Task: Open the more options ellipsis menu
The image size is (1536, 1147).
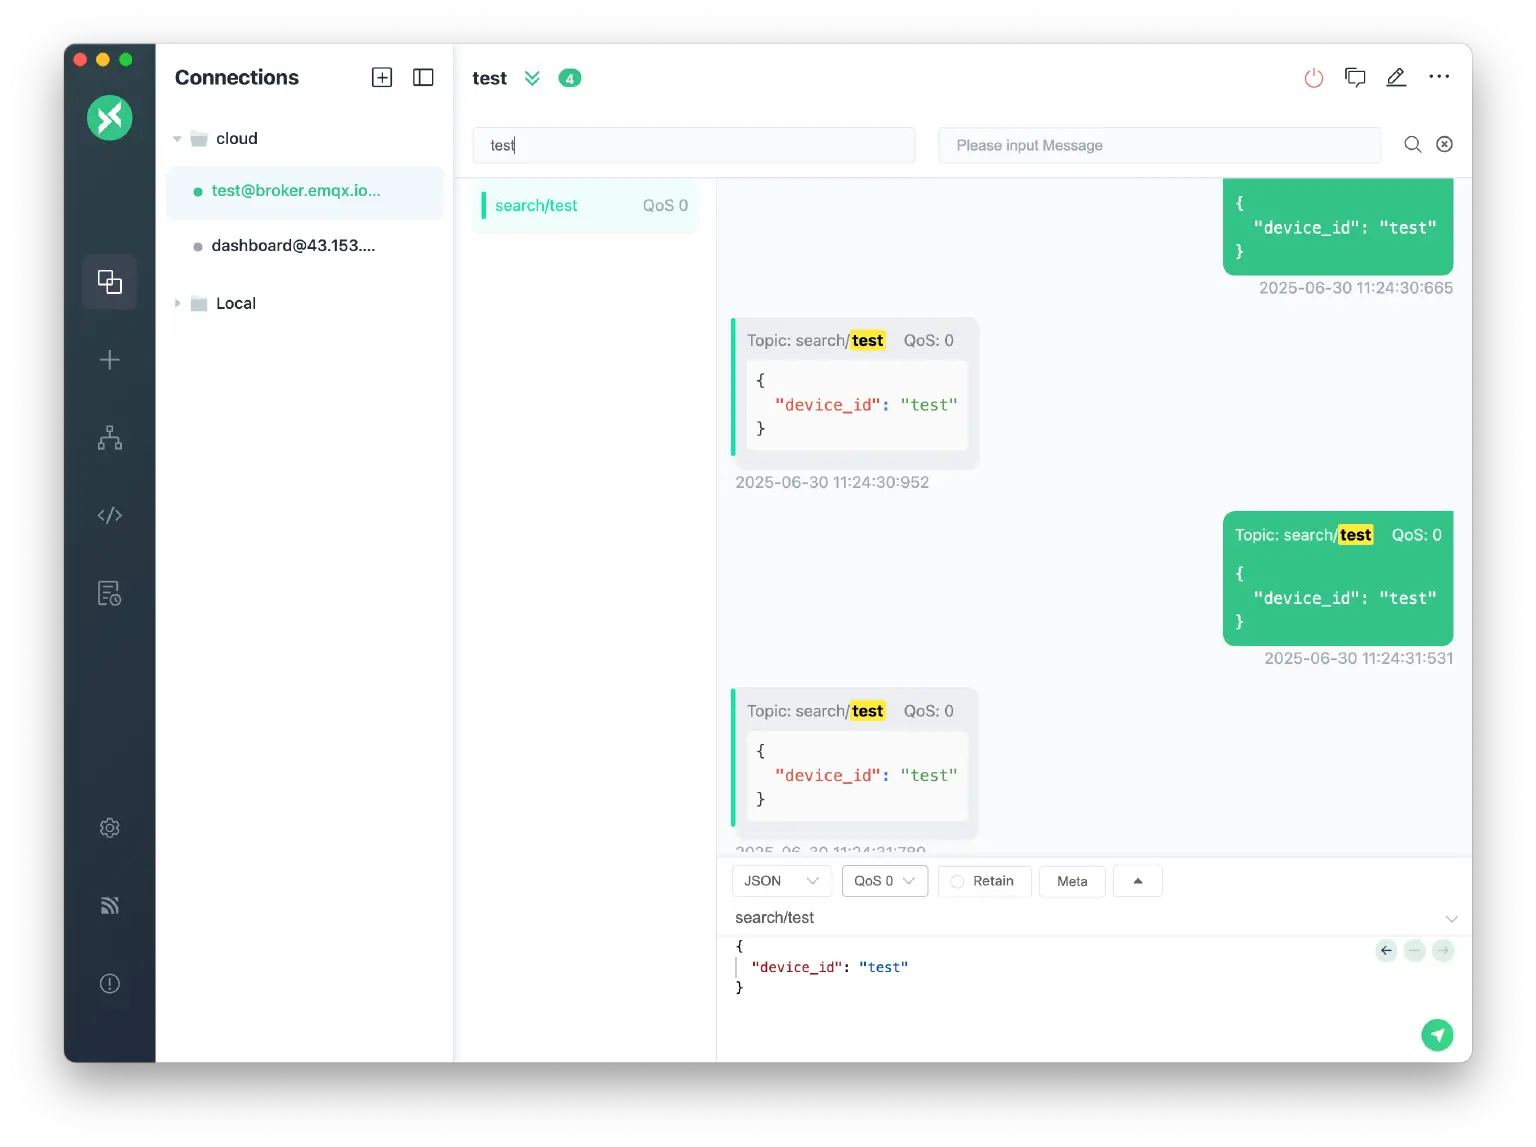Action: (1438, 77)
